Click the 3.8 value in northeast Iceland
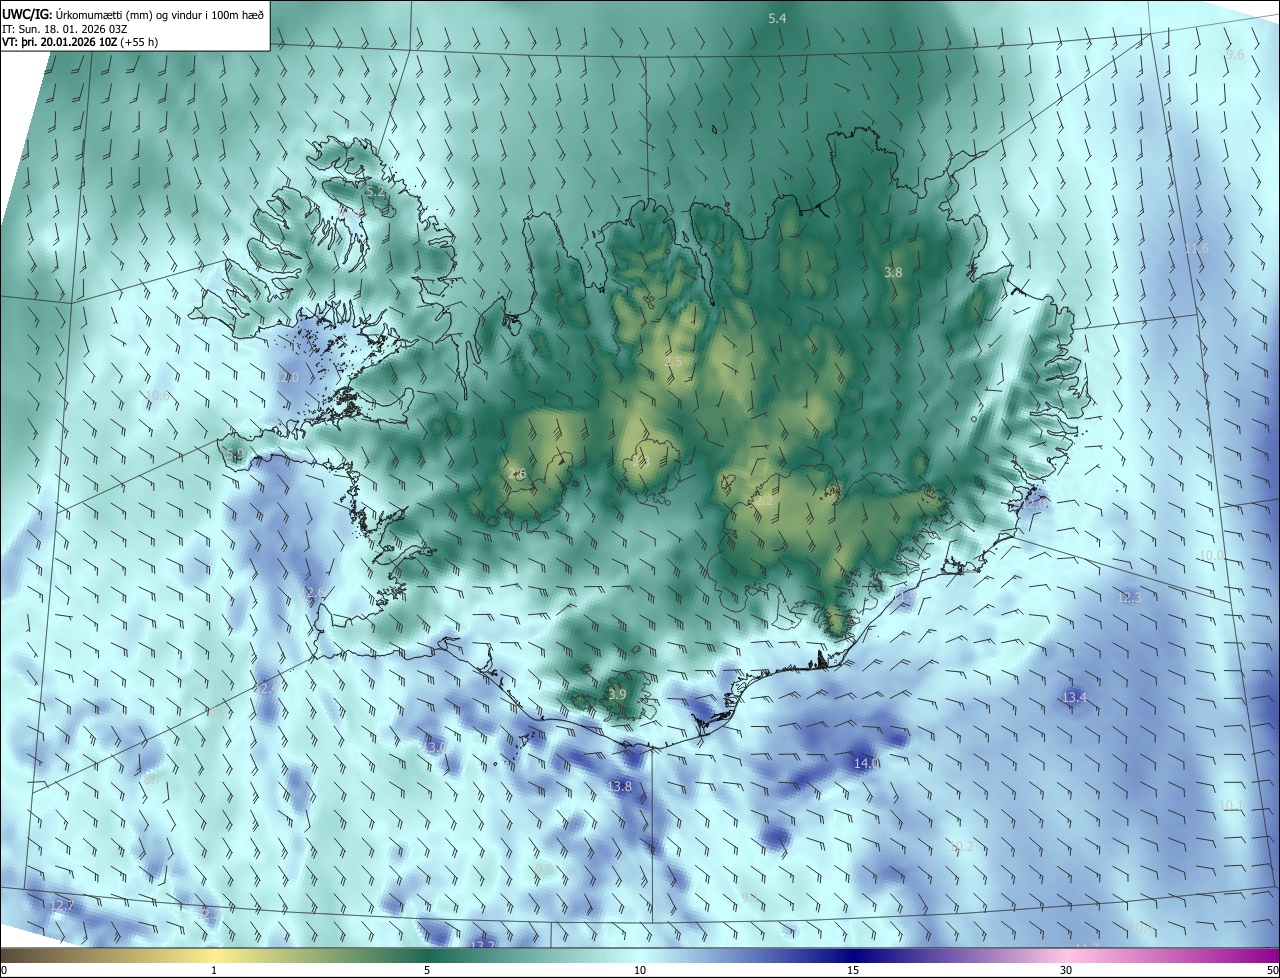1280x978 pixels. click(893, 272)
